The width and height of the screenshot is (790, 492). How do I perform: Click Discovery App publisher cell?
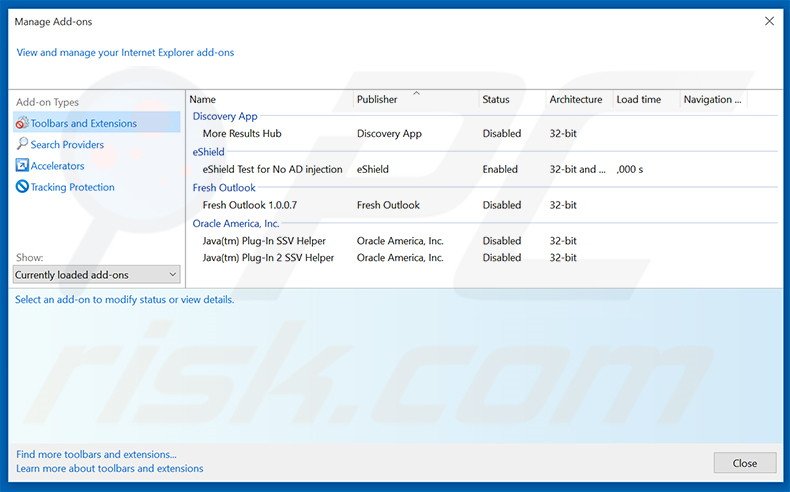point(389,133)
